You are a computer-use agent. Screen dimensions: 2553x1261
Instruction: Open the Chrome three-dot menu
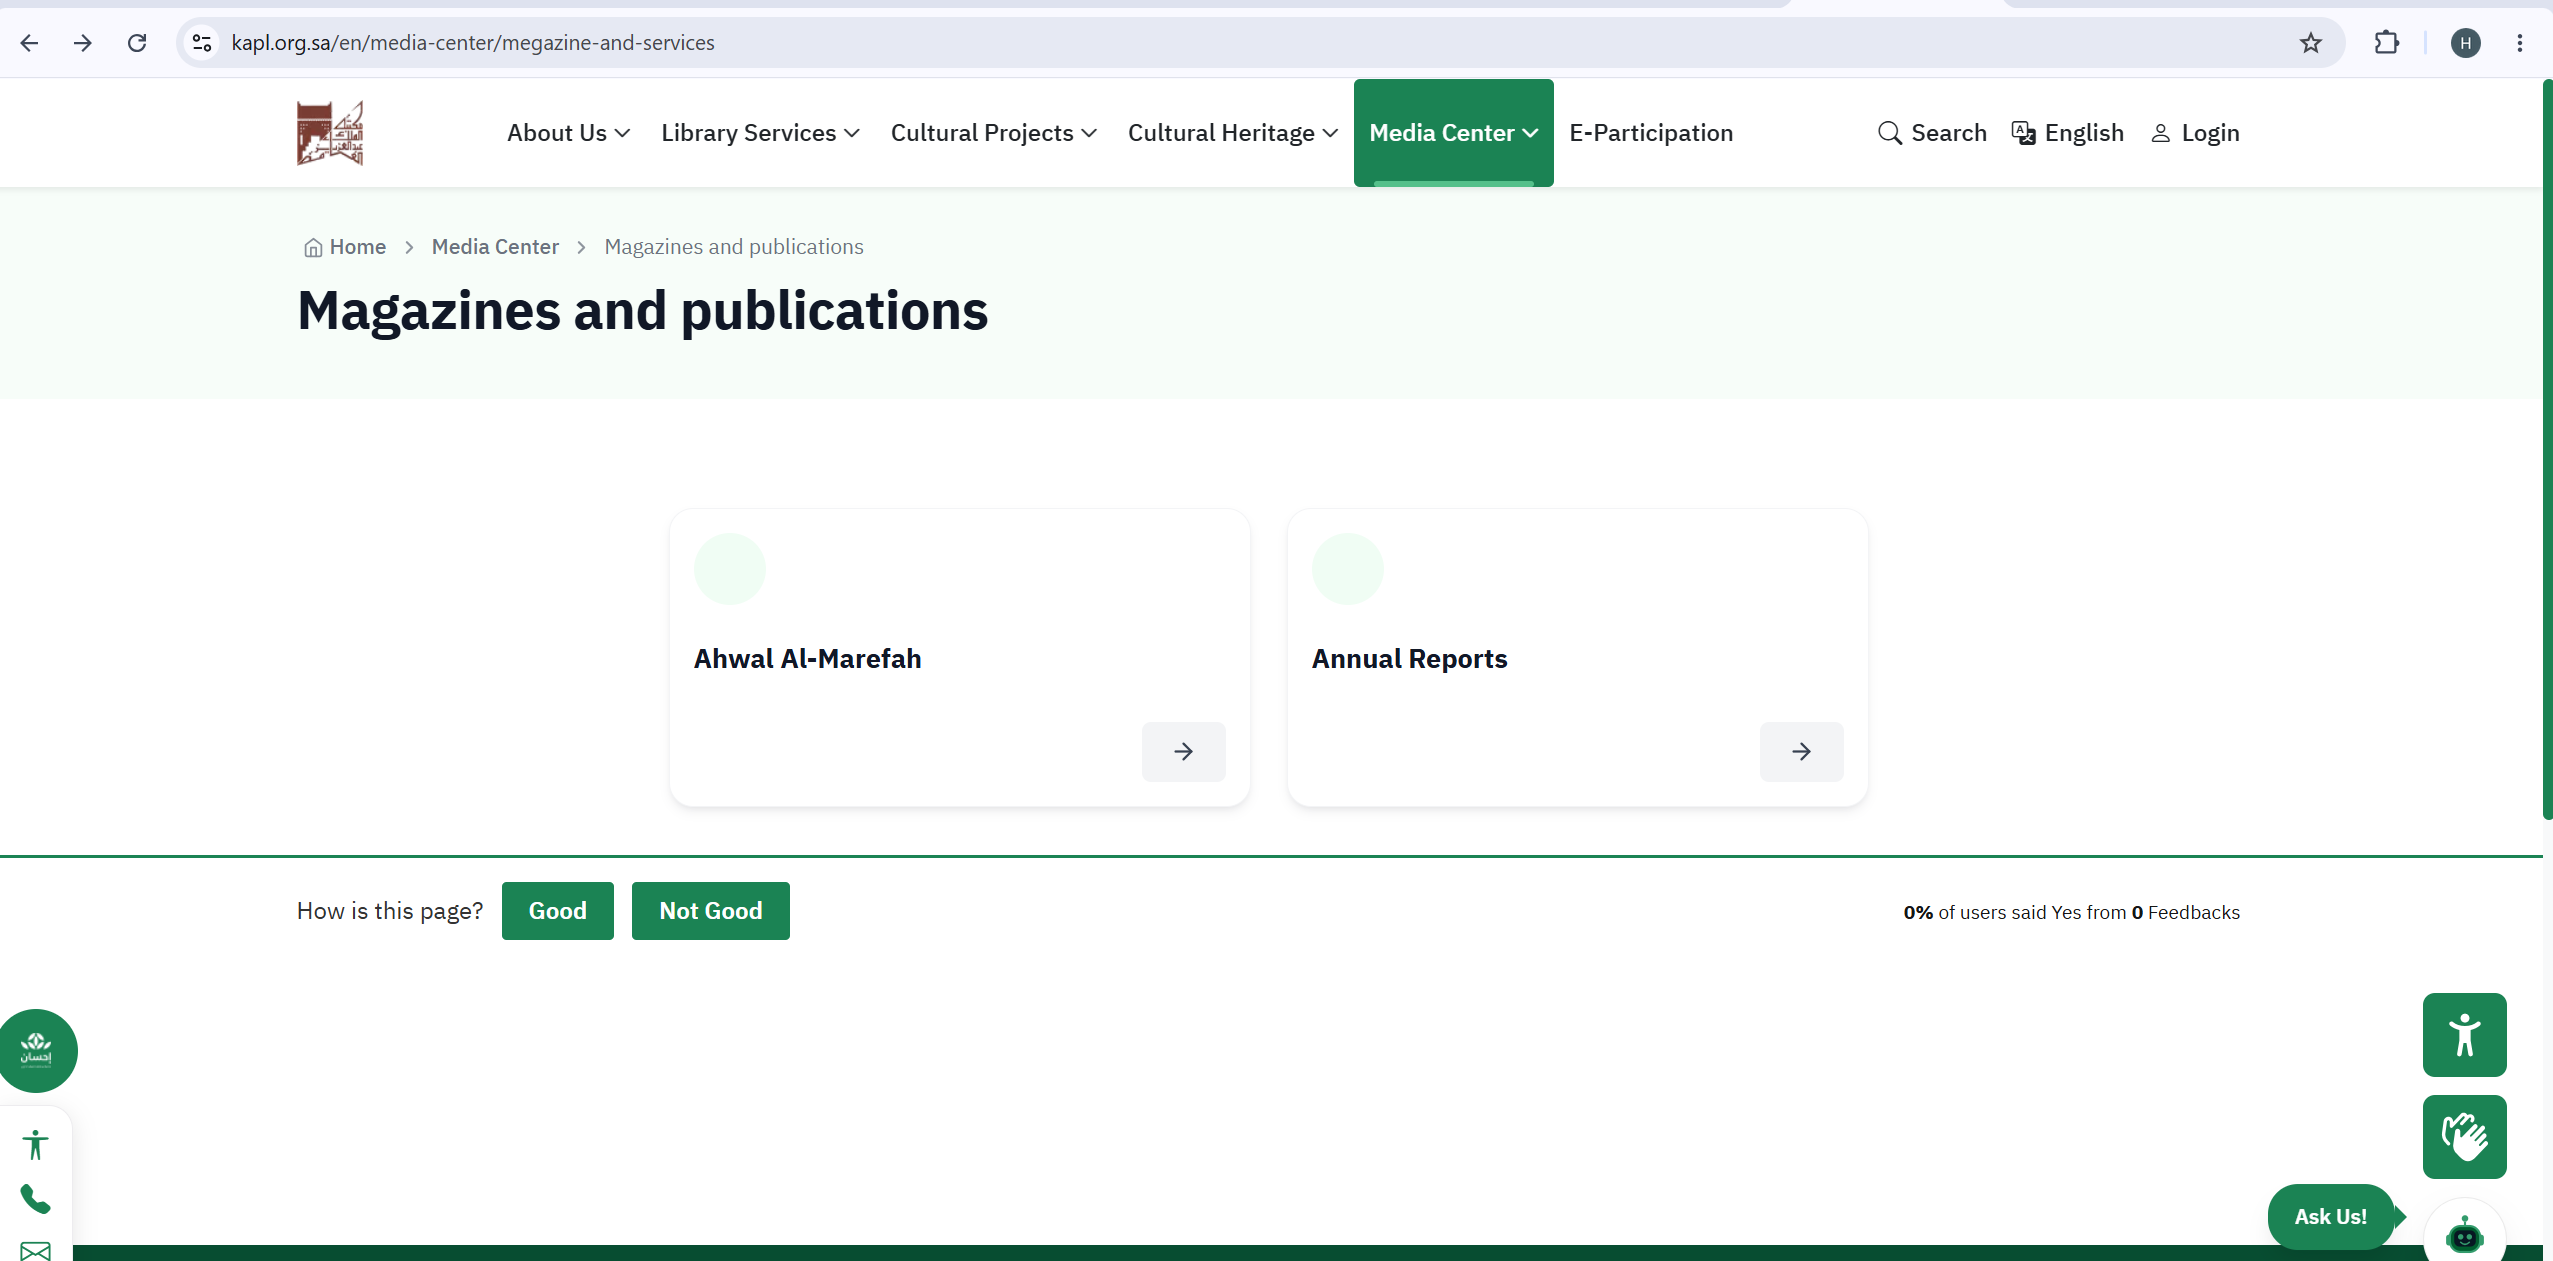pyautogui.click(x=2519, y=43)
